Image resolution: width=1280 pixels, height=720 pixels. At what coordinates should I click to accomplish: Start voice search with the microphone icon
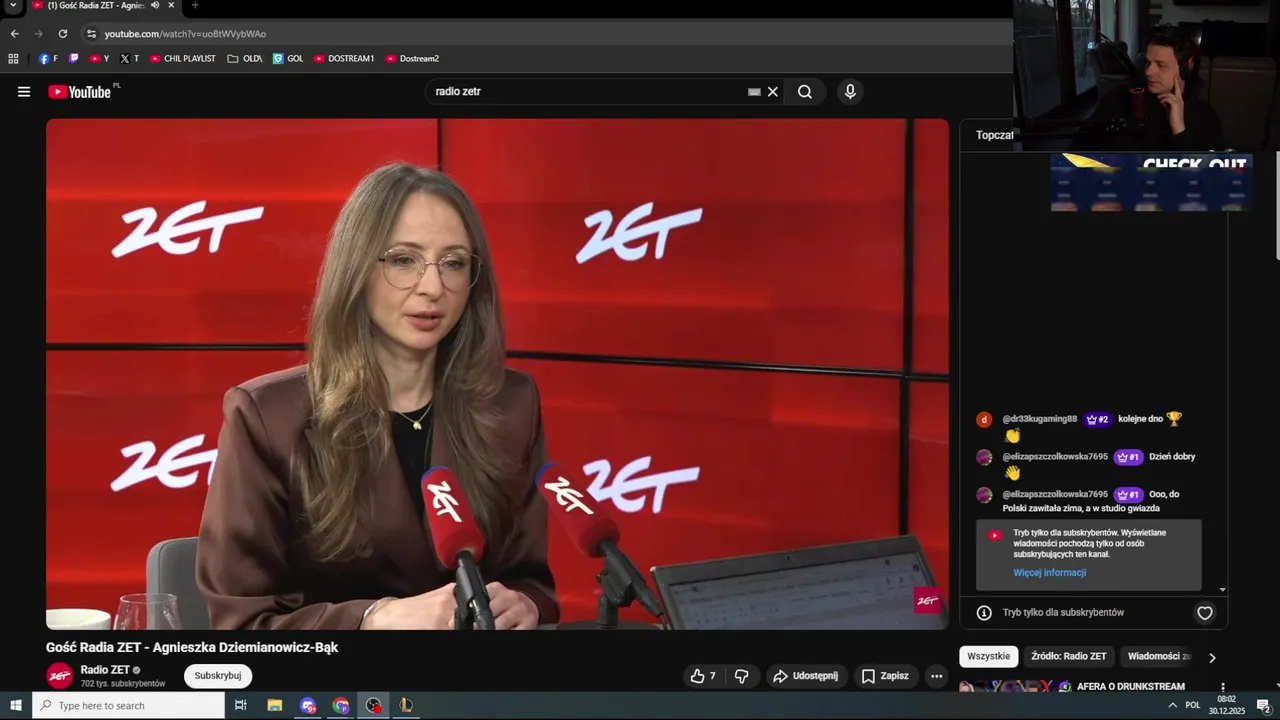(850, 92)
